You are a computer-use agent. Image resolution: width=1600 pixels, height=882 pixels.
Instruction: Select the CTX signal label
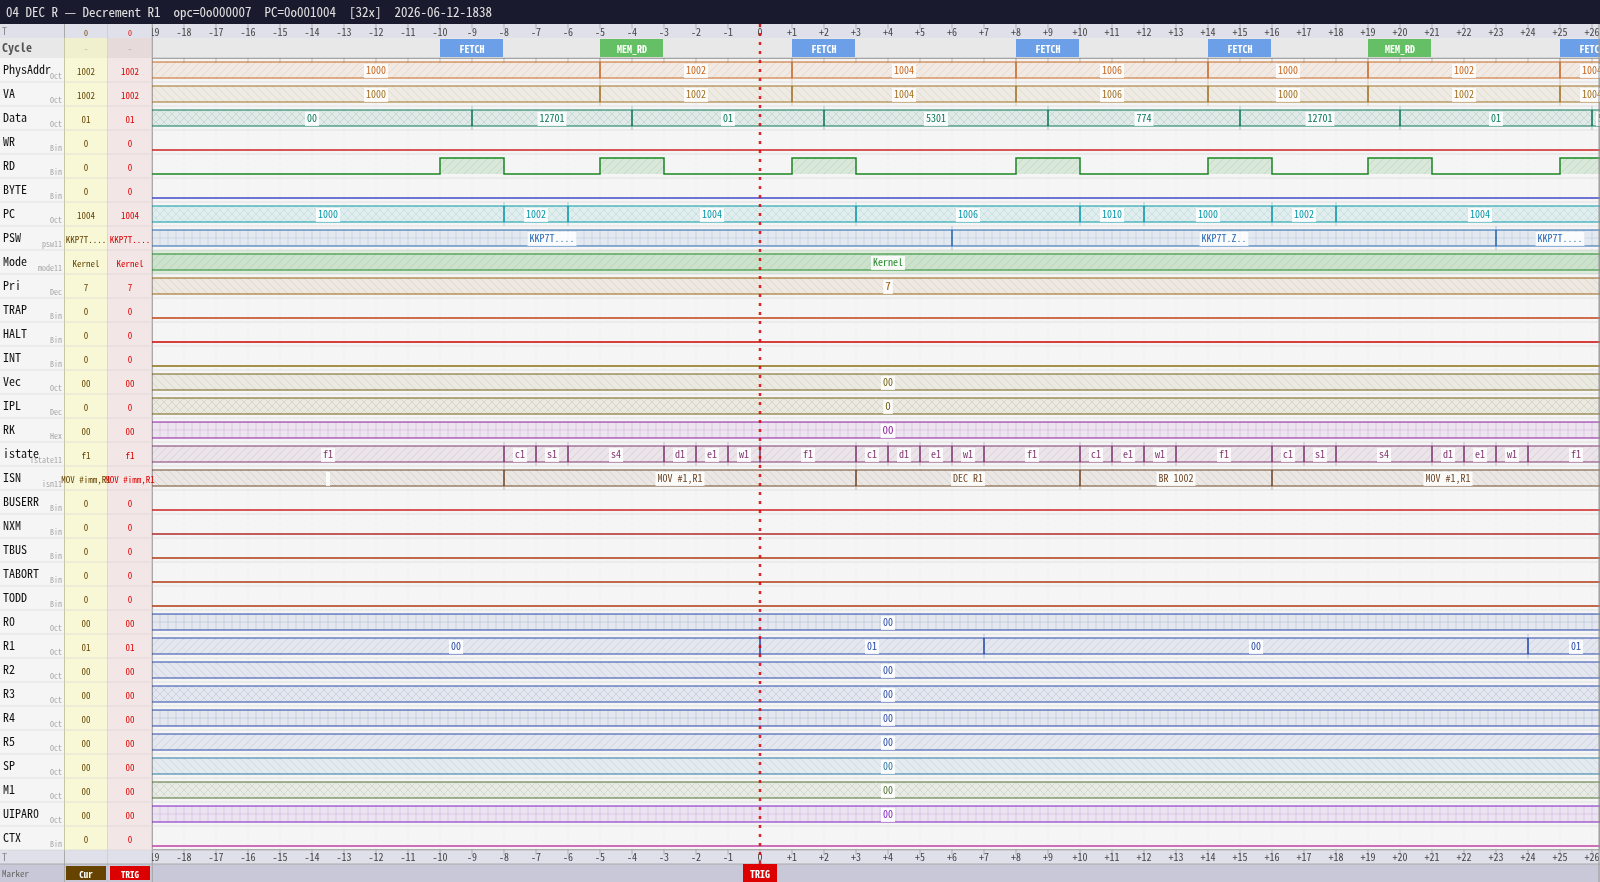point(12,838)
